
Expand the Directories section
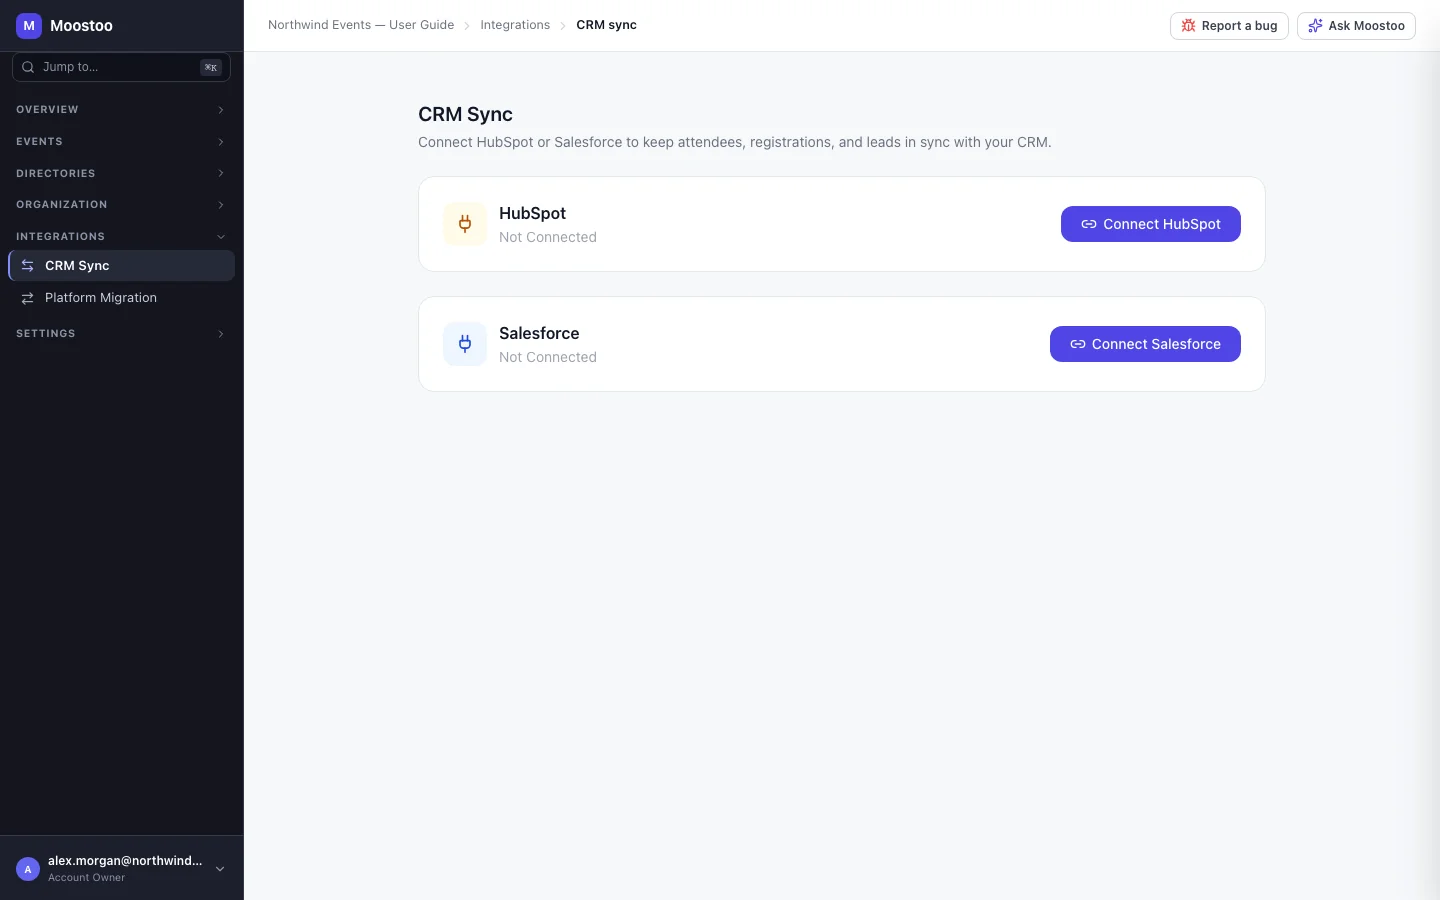point(121,174)
